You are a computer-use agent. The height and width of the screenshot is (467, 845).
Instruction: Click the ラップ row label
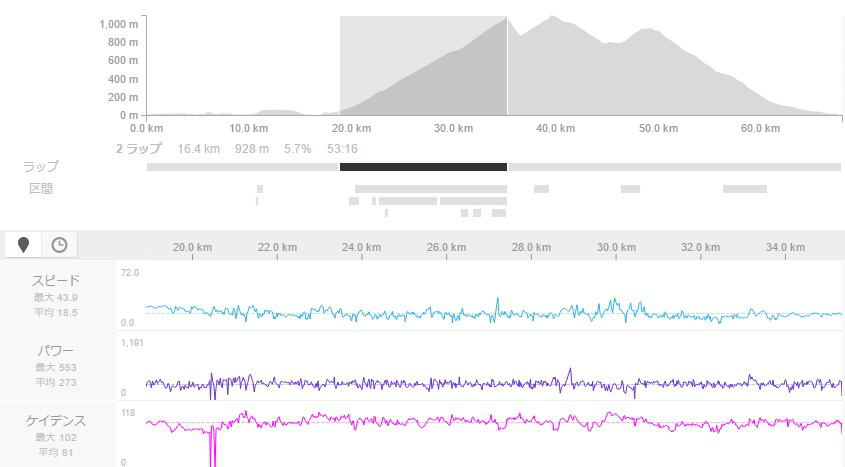pos(40,166)
